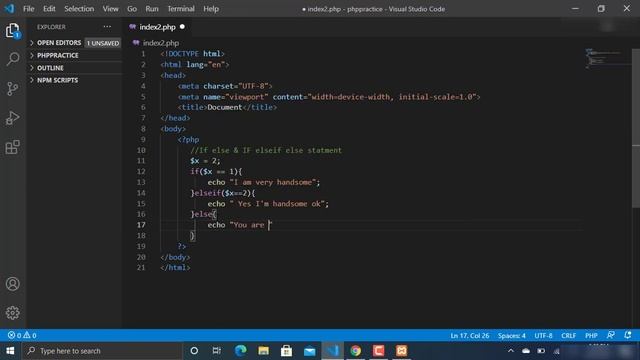Viewport: 640px width, 360px height.
Task: Open Microsoft Store from taskbar
Action: pos(287,351)
